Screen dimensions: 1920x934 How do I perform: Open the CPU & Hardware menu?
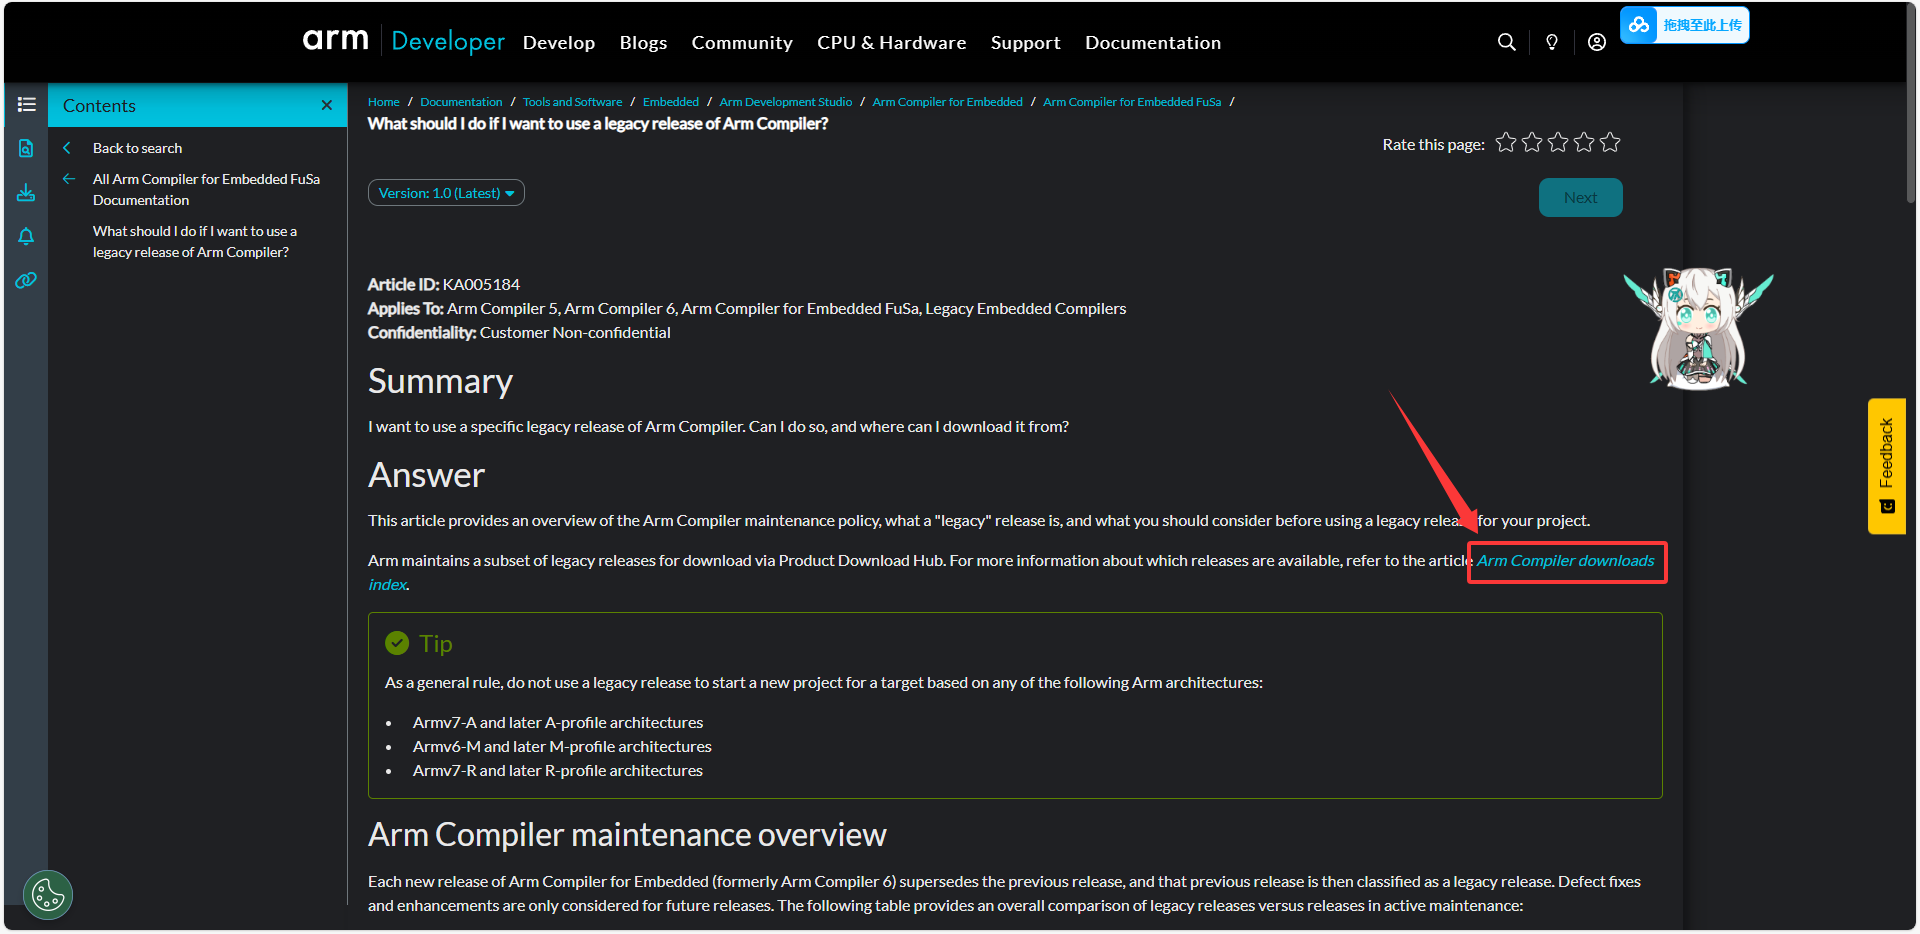click(891, 43)
